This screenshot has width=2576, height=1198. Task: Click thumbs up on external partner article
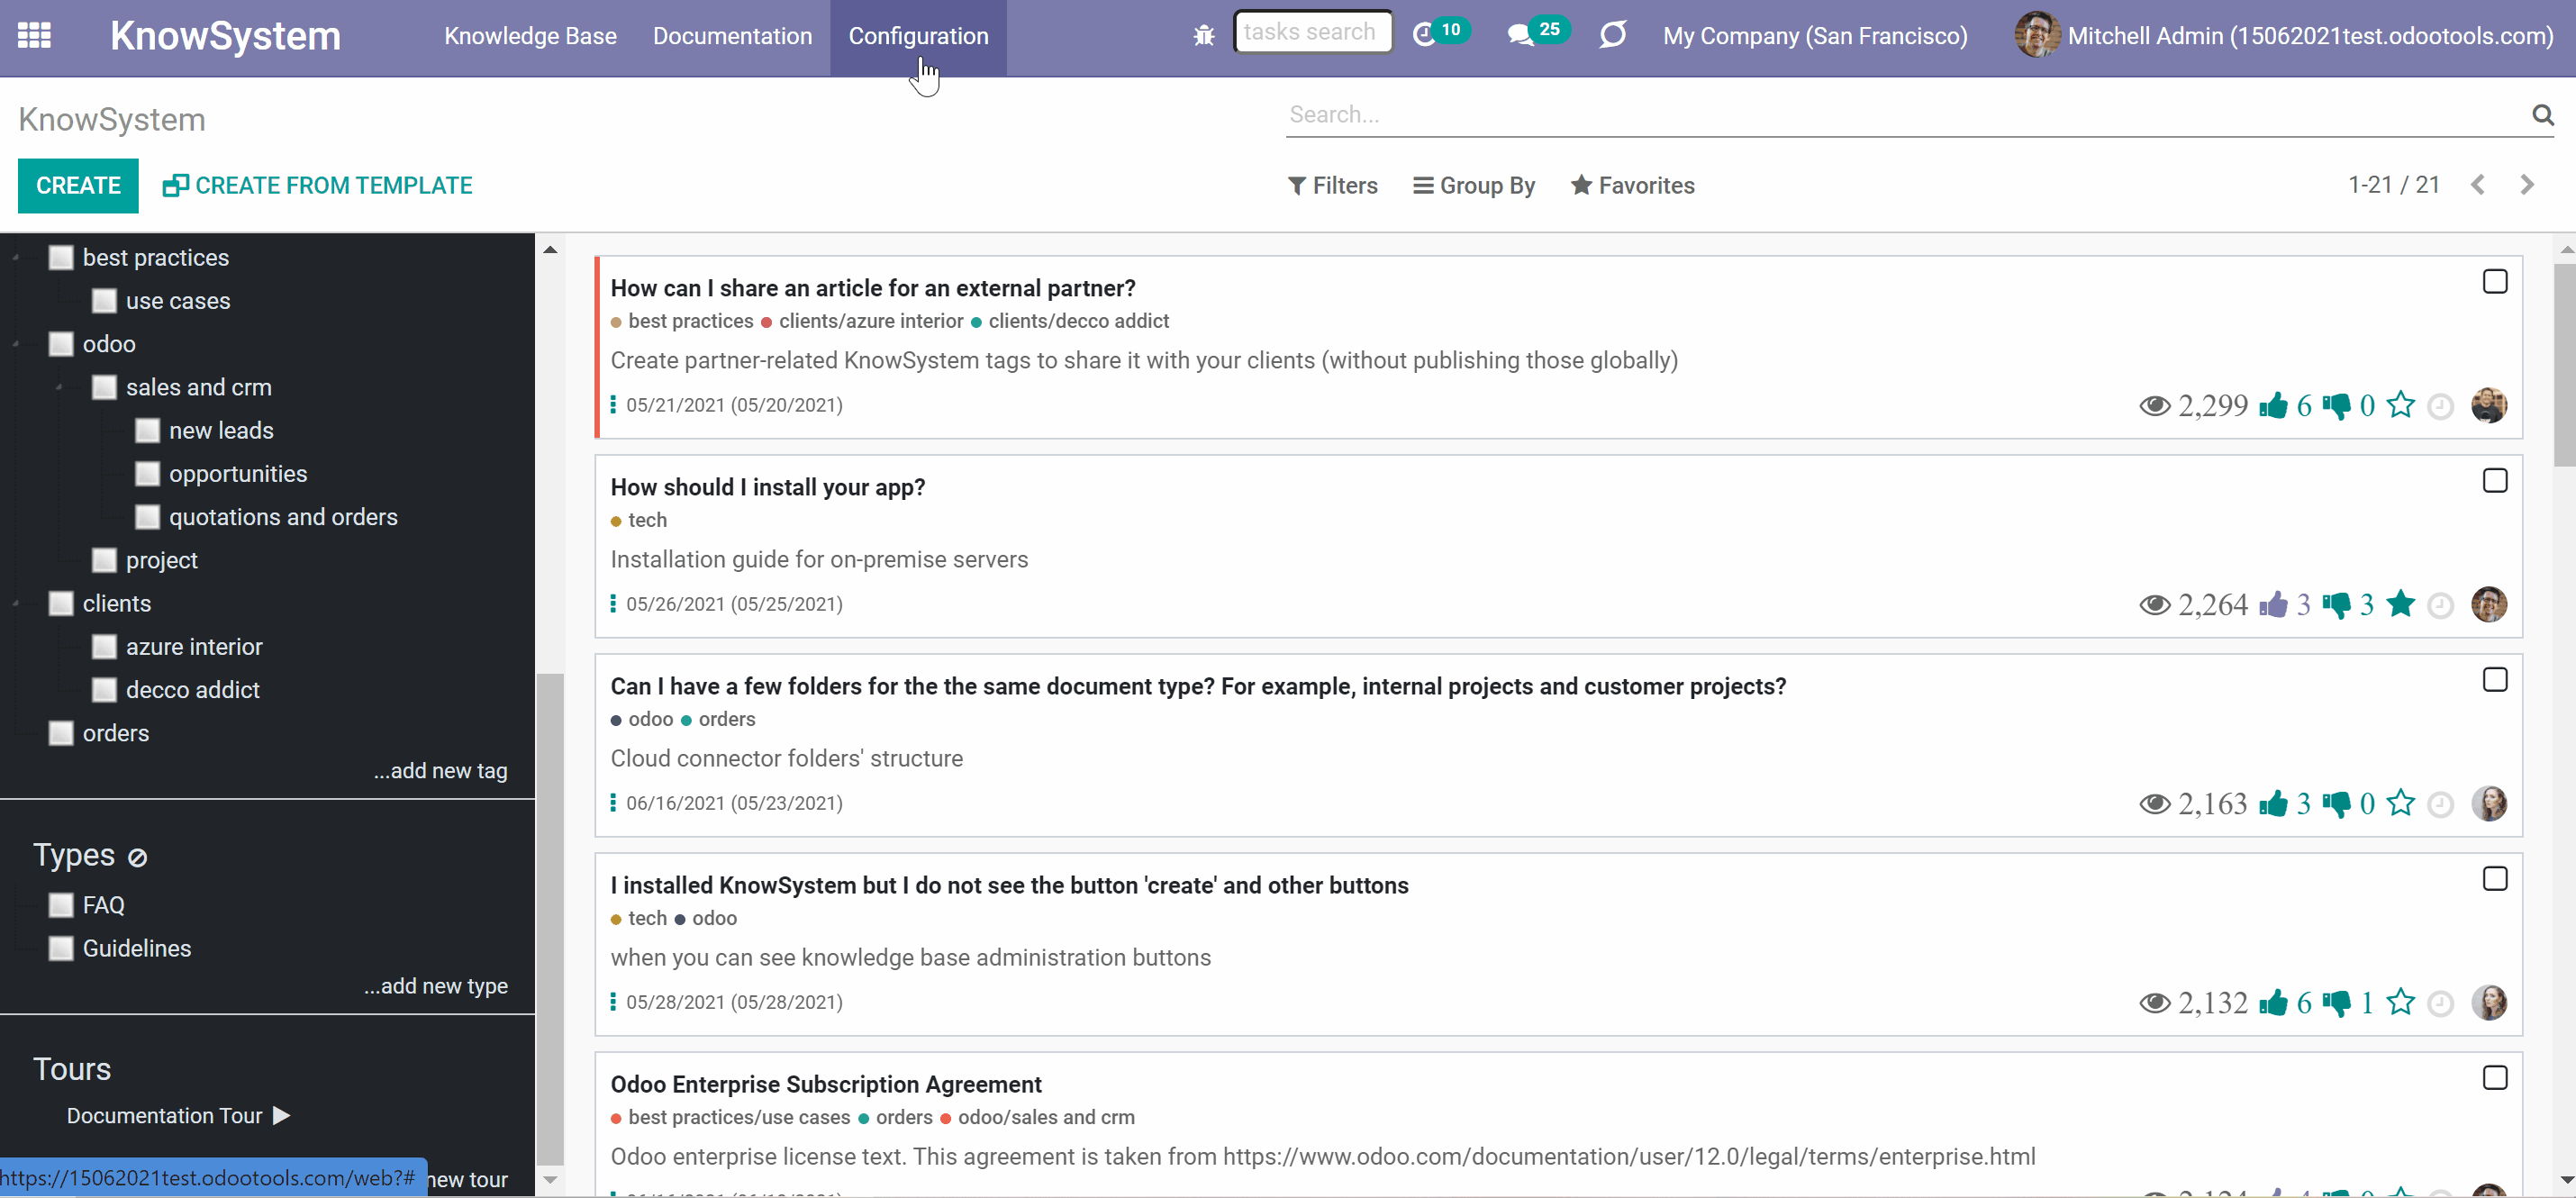[x=2273, y=405]
